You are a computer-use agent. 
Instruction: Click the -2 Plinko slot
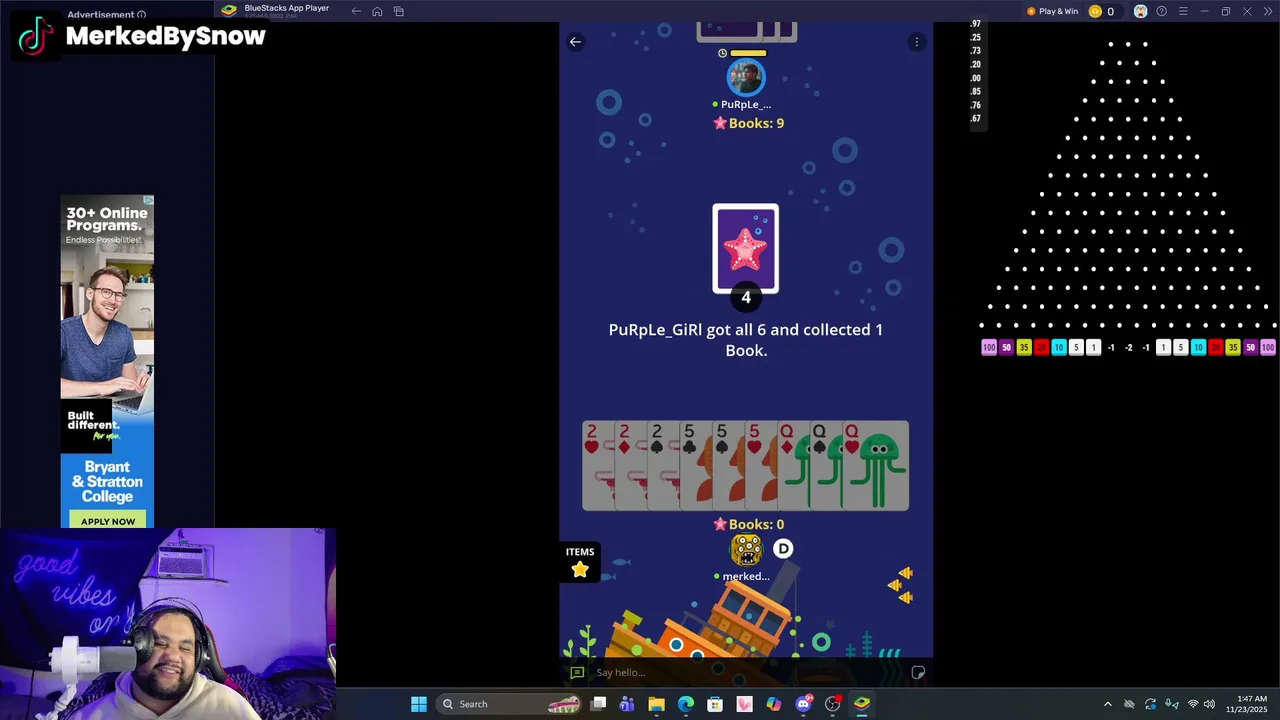[x=1129, y=348]
